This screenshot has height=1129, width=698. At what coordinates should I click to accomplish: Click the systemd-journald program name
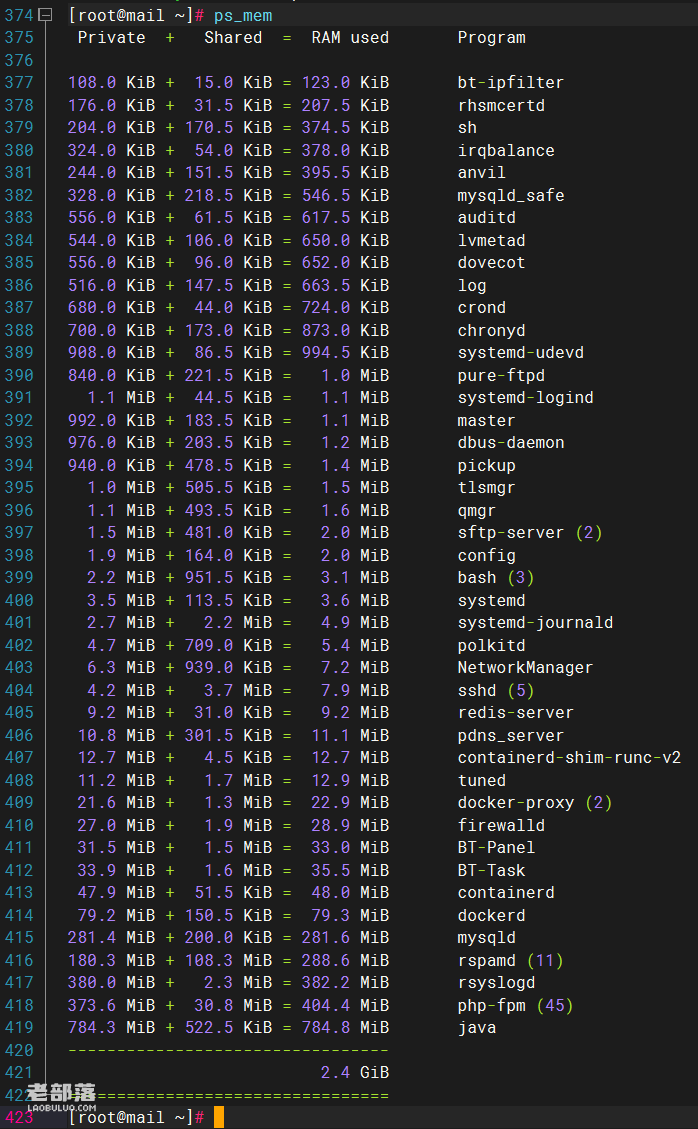pyautogui.click(x=535, y=622)
